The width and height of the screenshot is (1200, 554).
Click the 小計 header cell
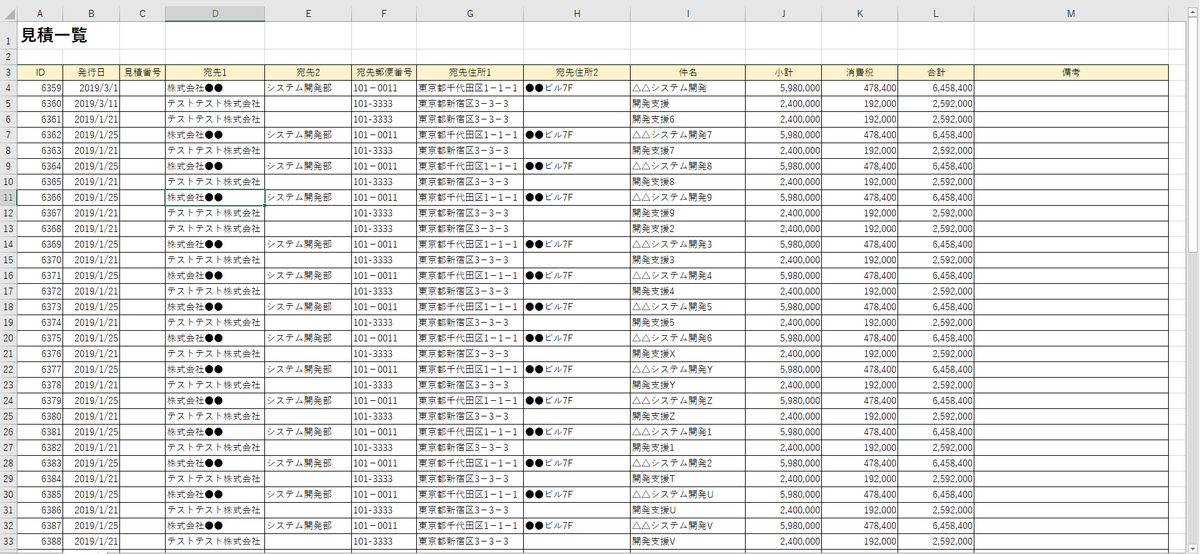point(784,73)
